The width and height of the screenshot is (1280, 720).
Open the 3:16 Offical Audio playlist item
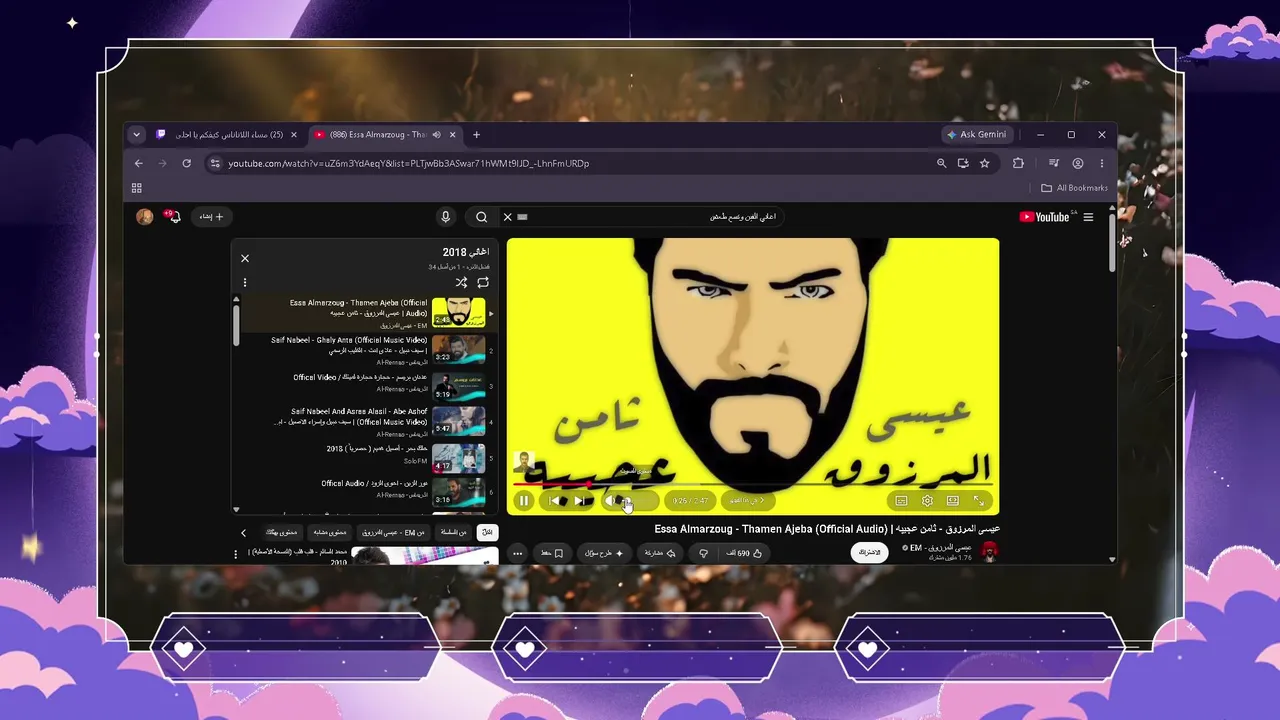(x=459, y=493)
